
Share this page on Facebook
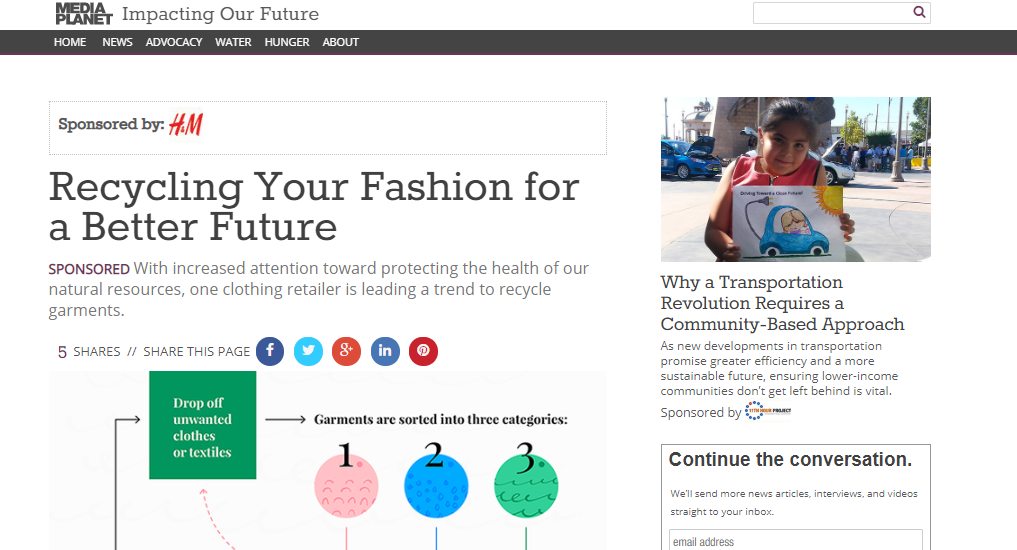pyautogui.click(x=270, y=351)
